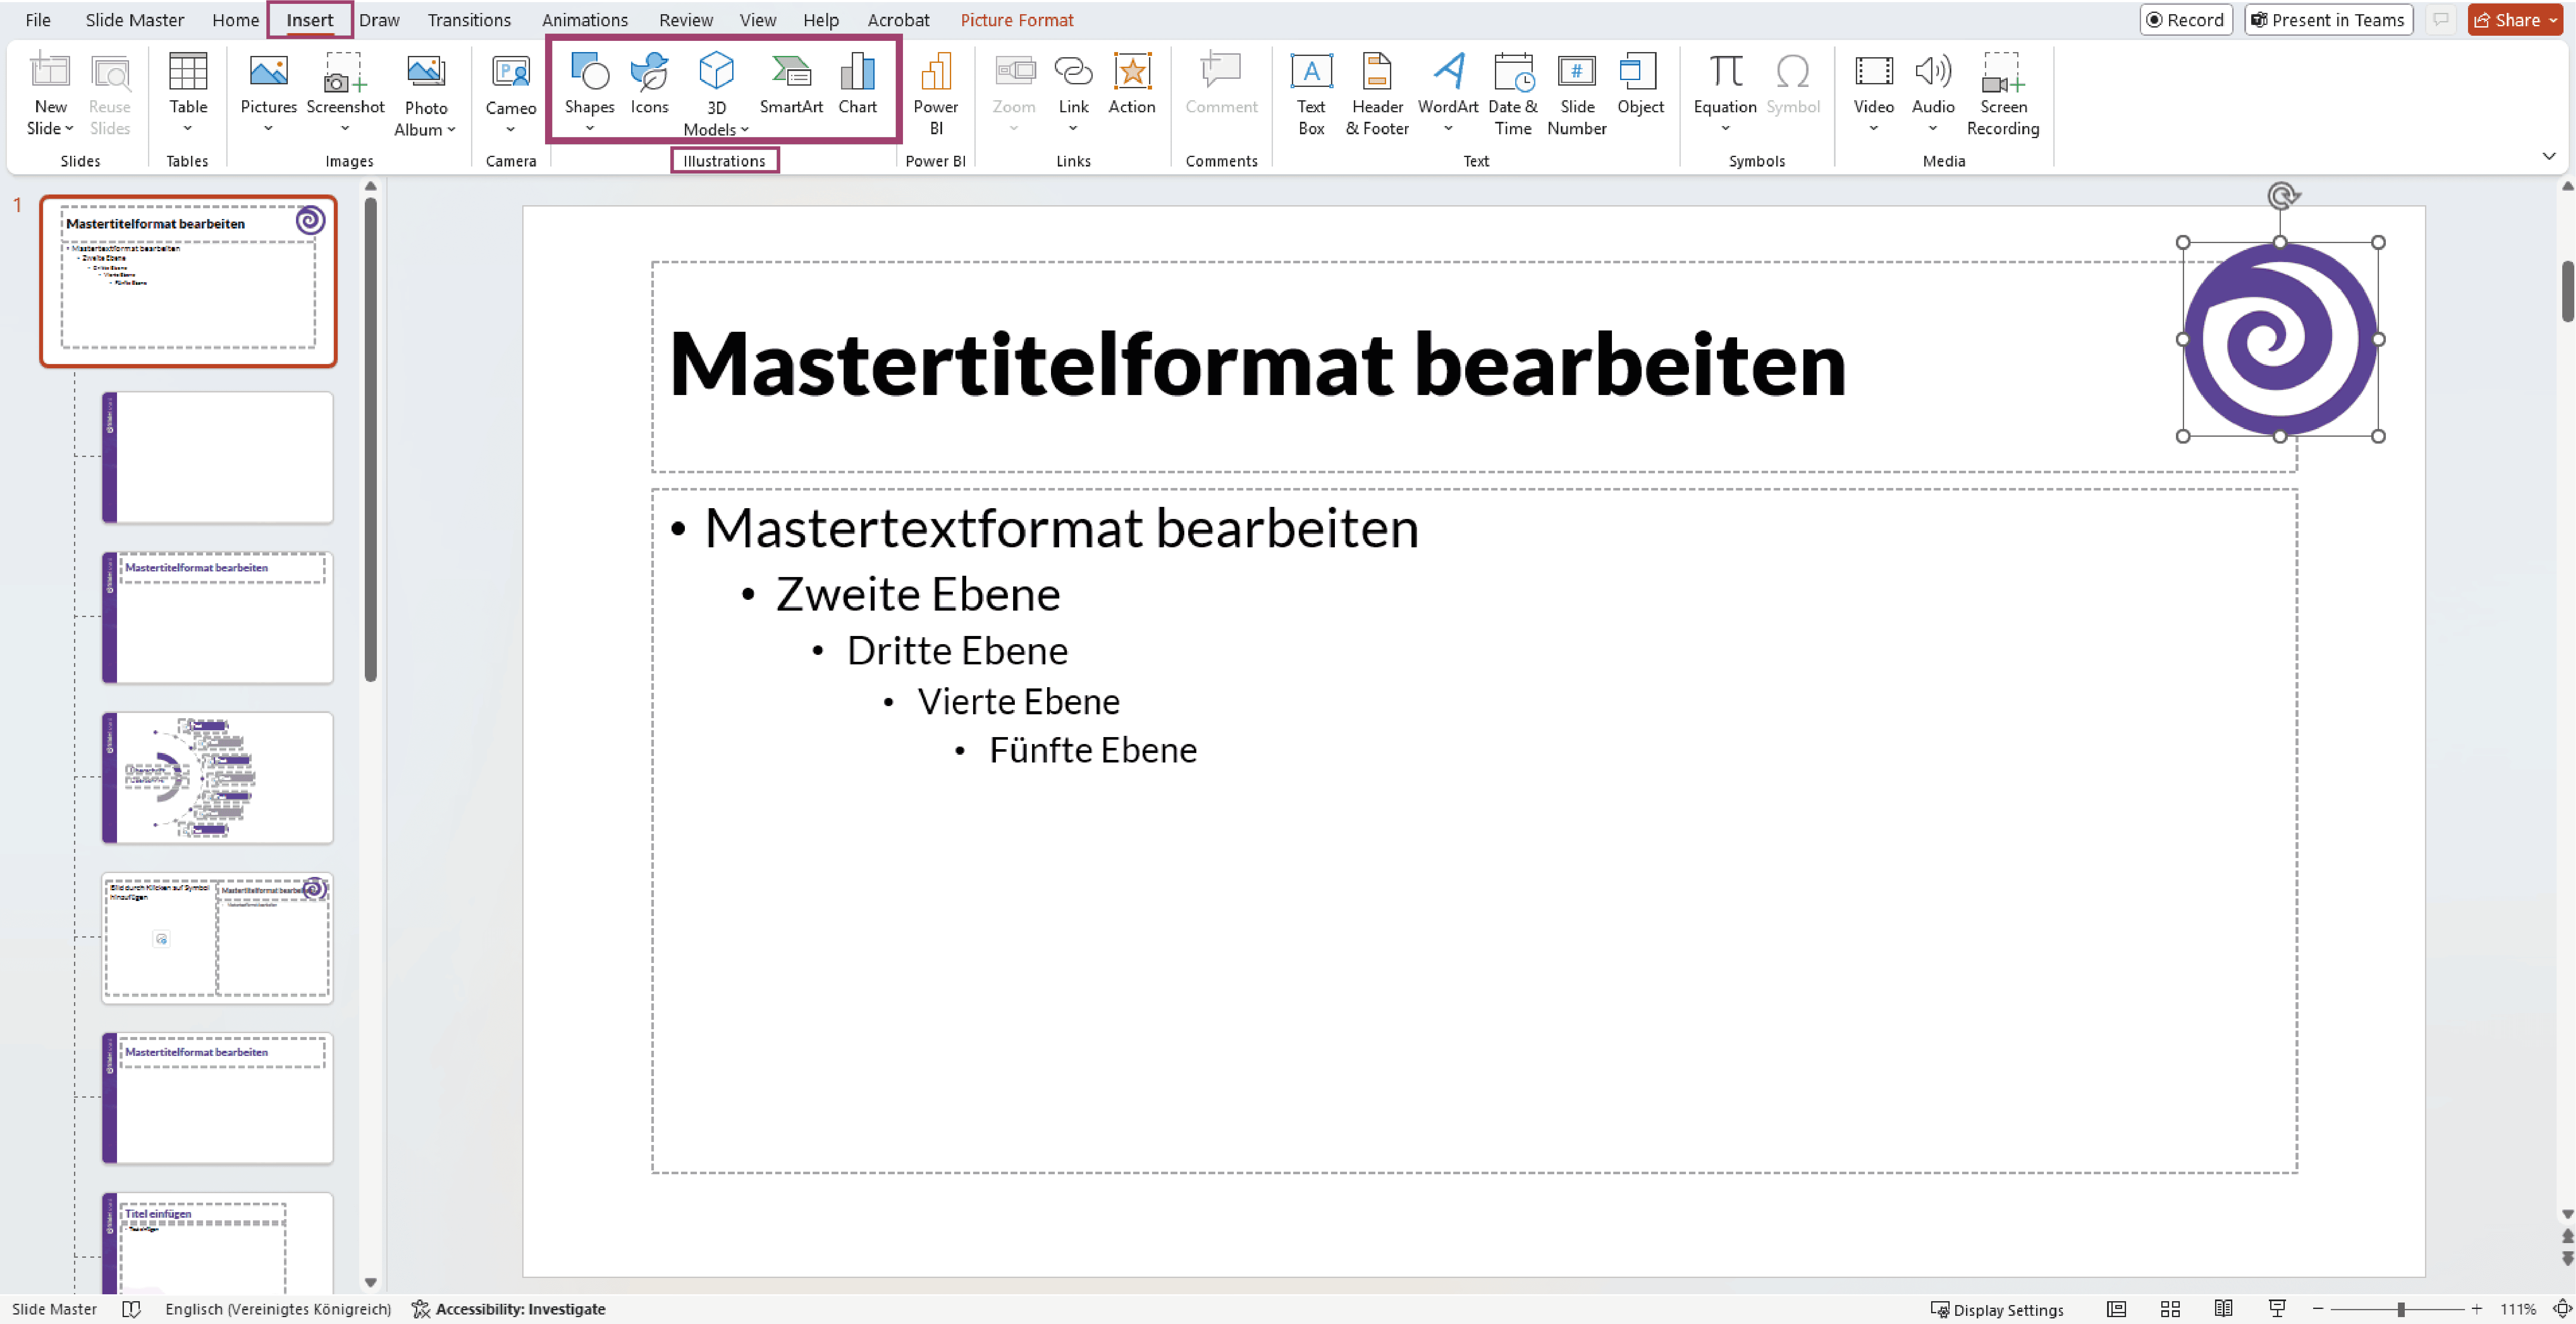Image resolution: width=2576 pixels, height=1324 pixels.
Task: Choose 3D Models
Action: tap(716, 93)
